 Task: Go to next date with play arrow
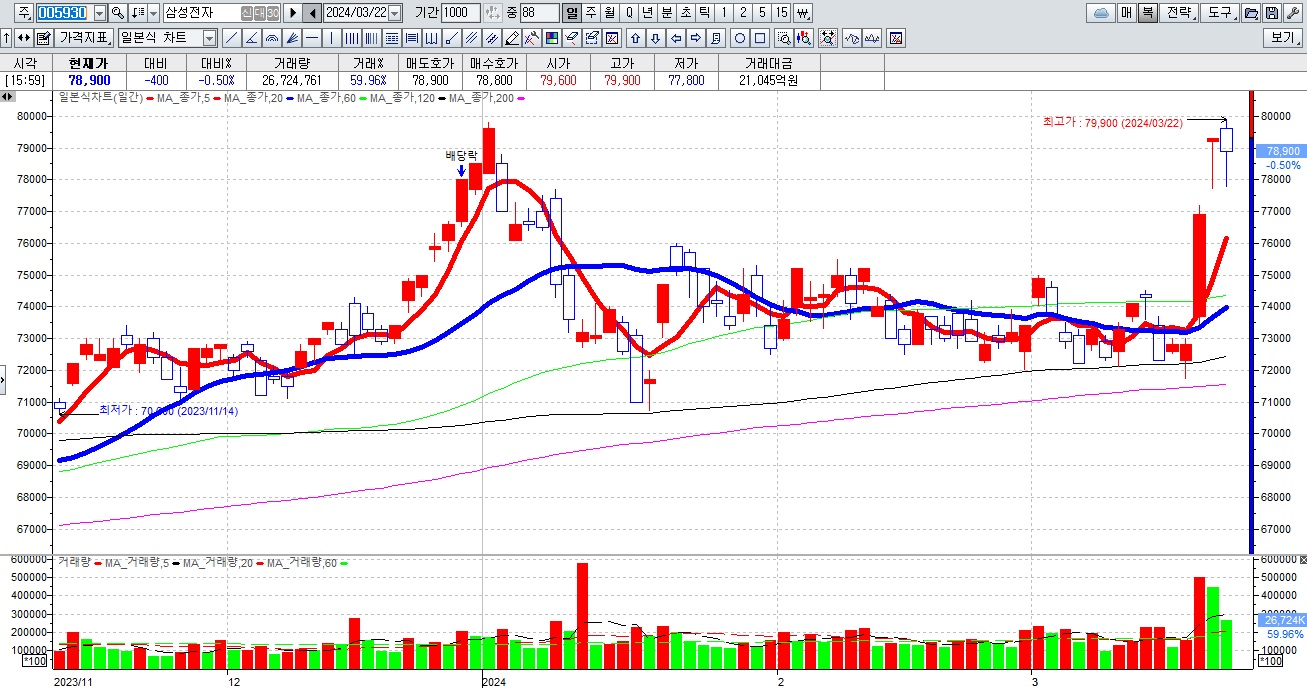(292, 13)
